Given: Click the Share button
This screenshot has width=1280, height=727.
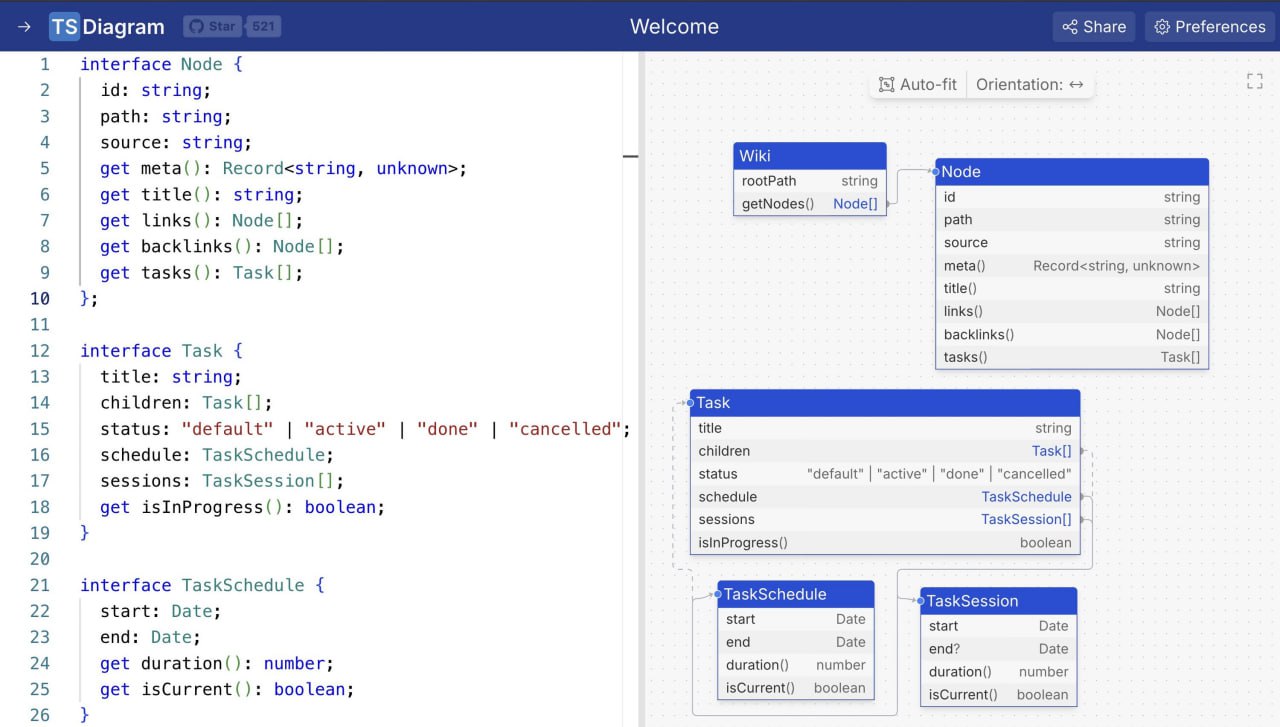Looking at the screenshot, I should (x=1094, y=27).
